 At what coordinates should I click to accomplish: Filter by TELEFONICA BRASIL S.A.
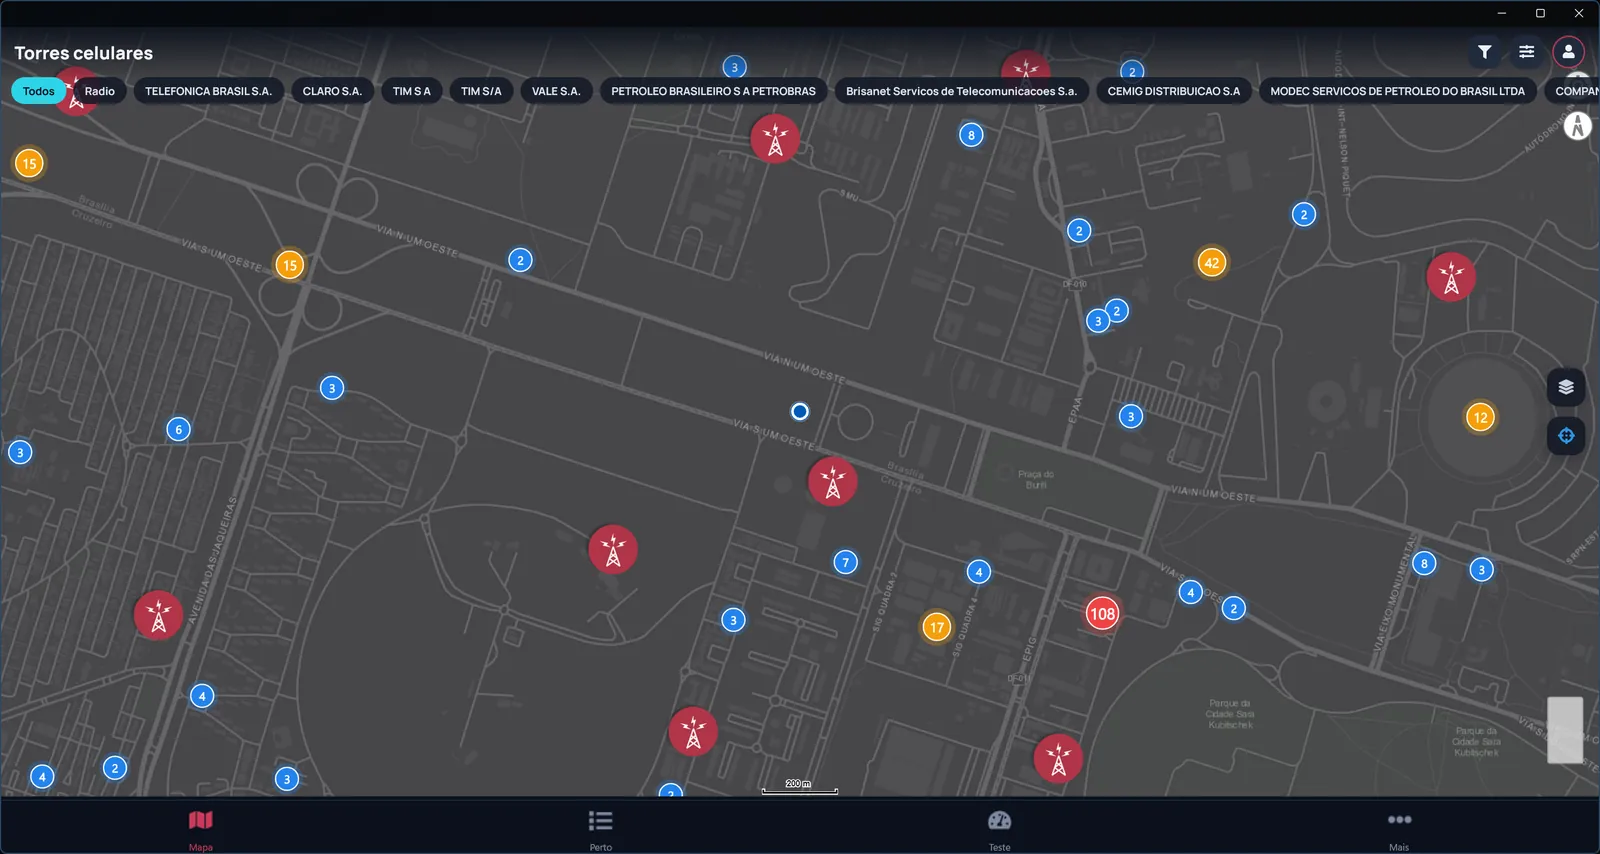[208, 91]
